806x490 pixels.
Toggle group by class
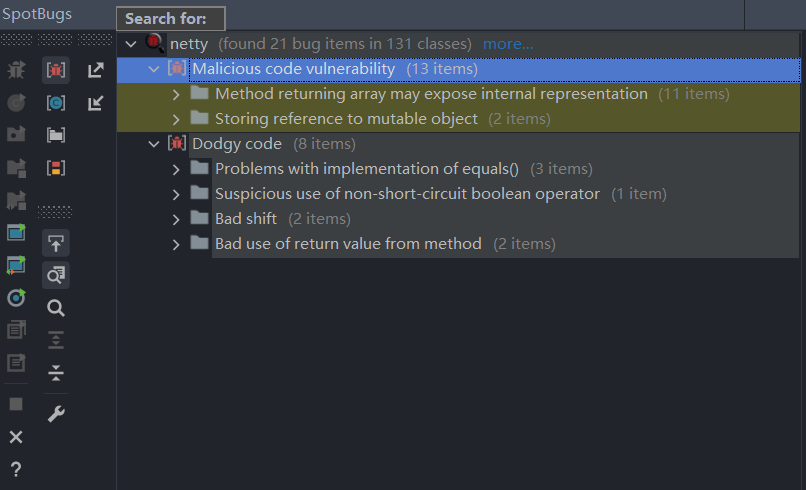[x=56, y=102]
